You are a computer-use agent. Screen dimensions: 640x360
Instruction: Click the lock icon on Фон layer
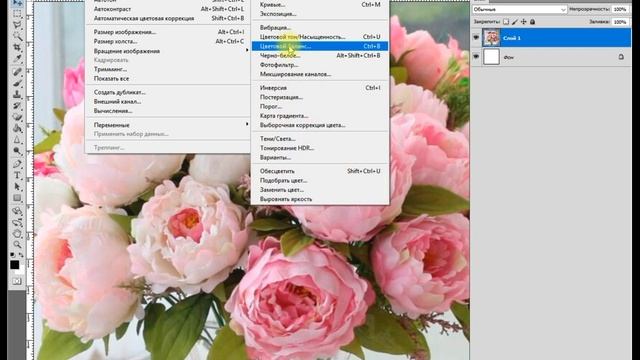621,57
